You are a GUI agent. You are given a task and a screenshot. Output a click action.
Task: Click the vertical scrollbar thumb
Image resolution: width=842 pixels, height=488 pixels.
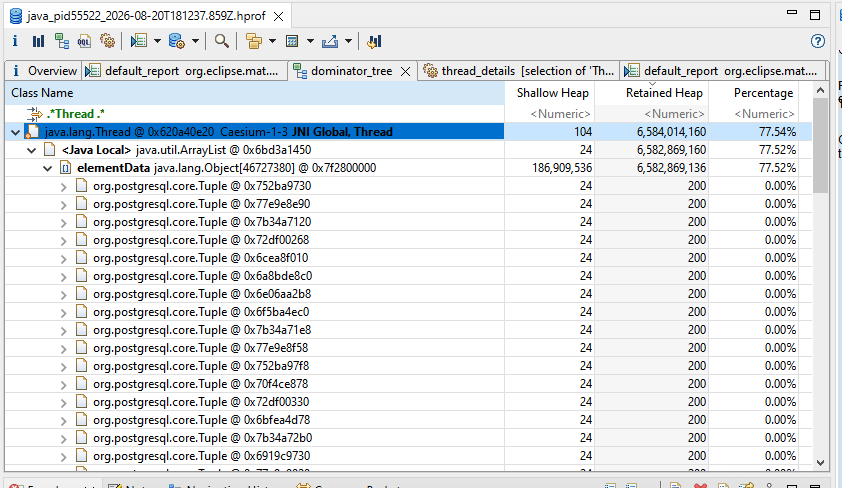(820, 145)
